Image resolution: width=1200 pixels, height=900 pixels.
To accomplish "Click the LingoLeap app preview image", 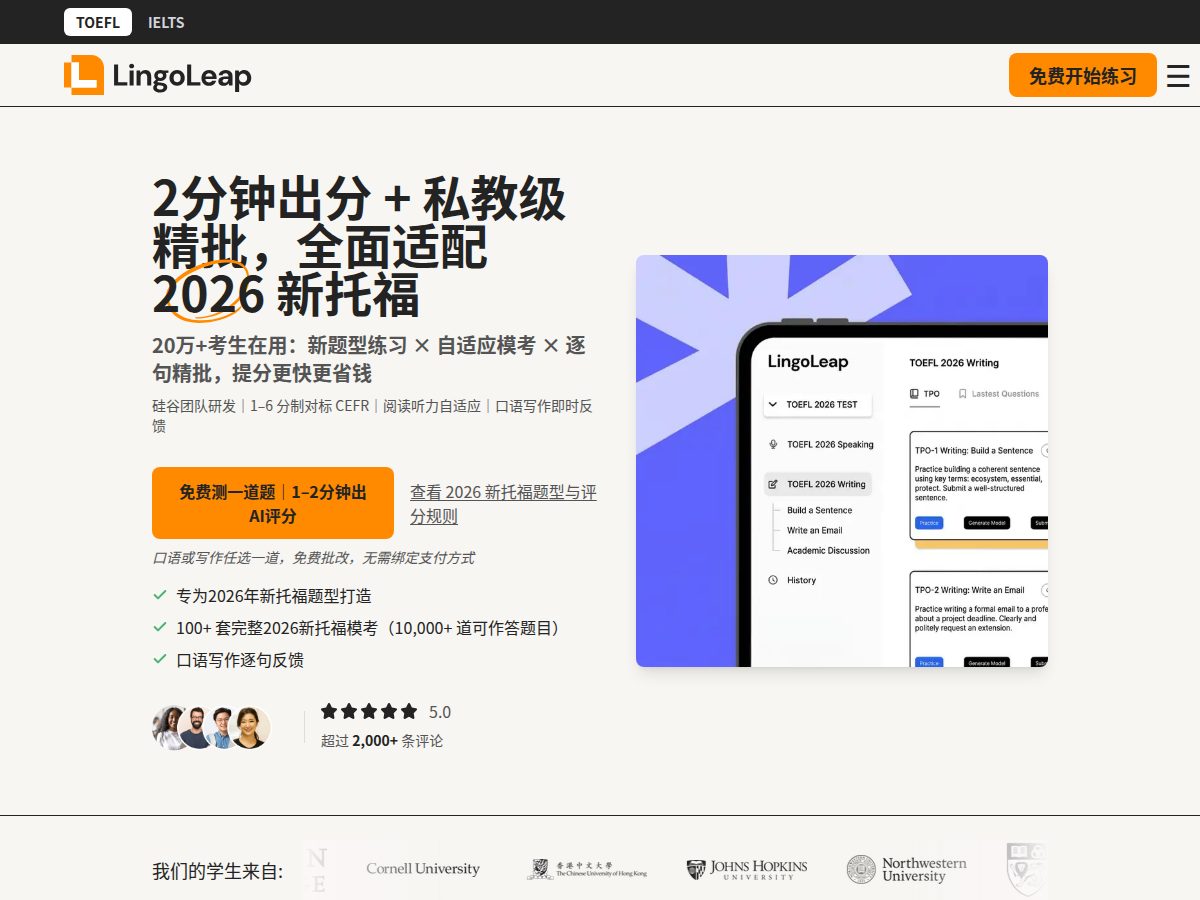I will (842, 461).
